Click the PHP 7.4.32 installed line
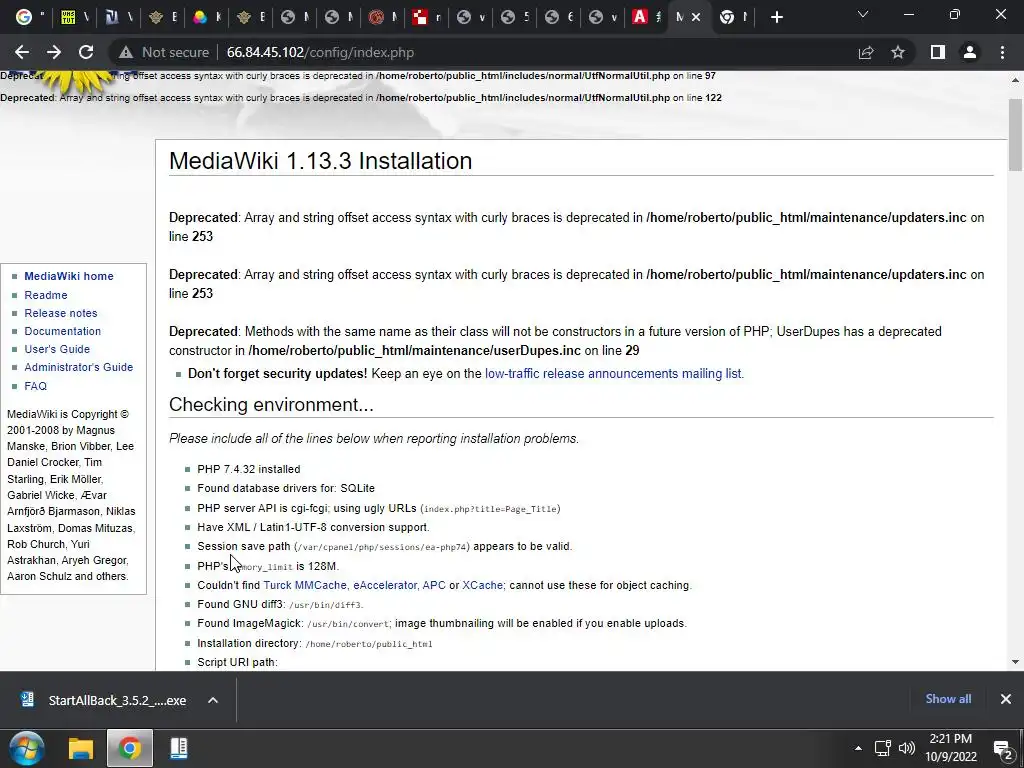The width and height of the screenshot is (1024, 768). 249,470
